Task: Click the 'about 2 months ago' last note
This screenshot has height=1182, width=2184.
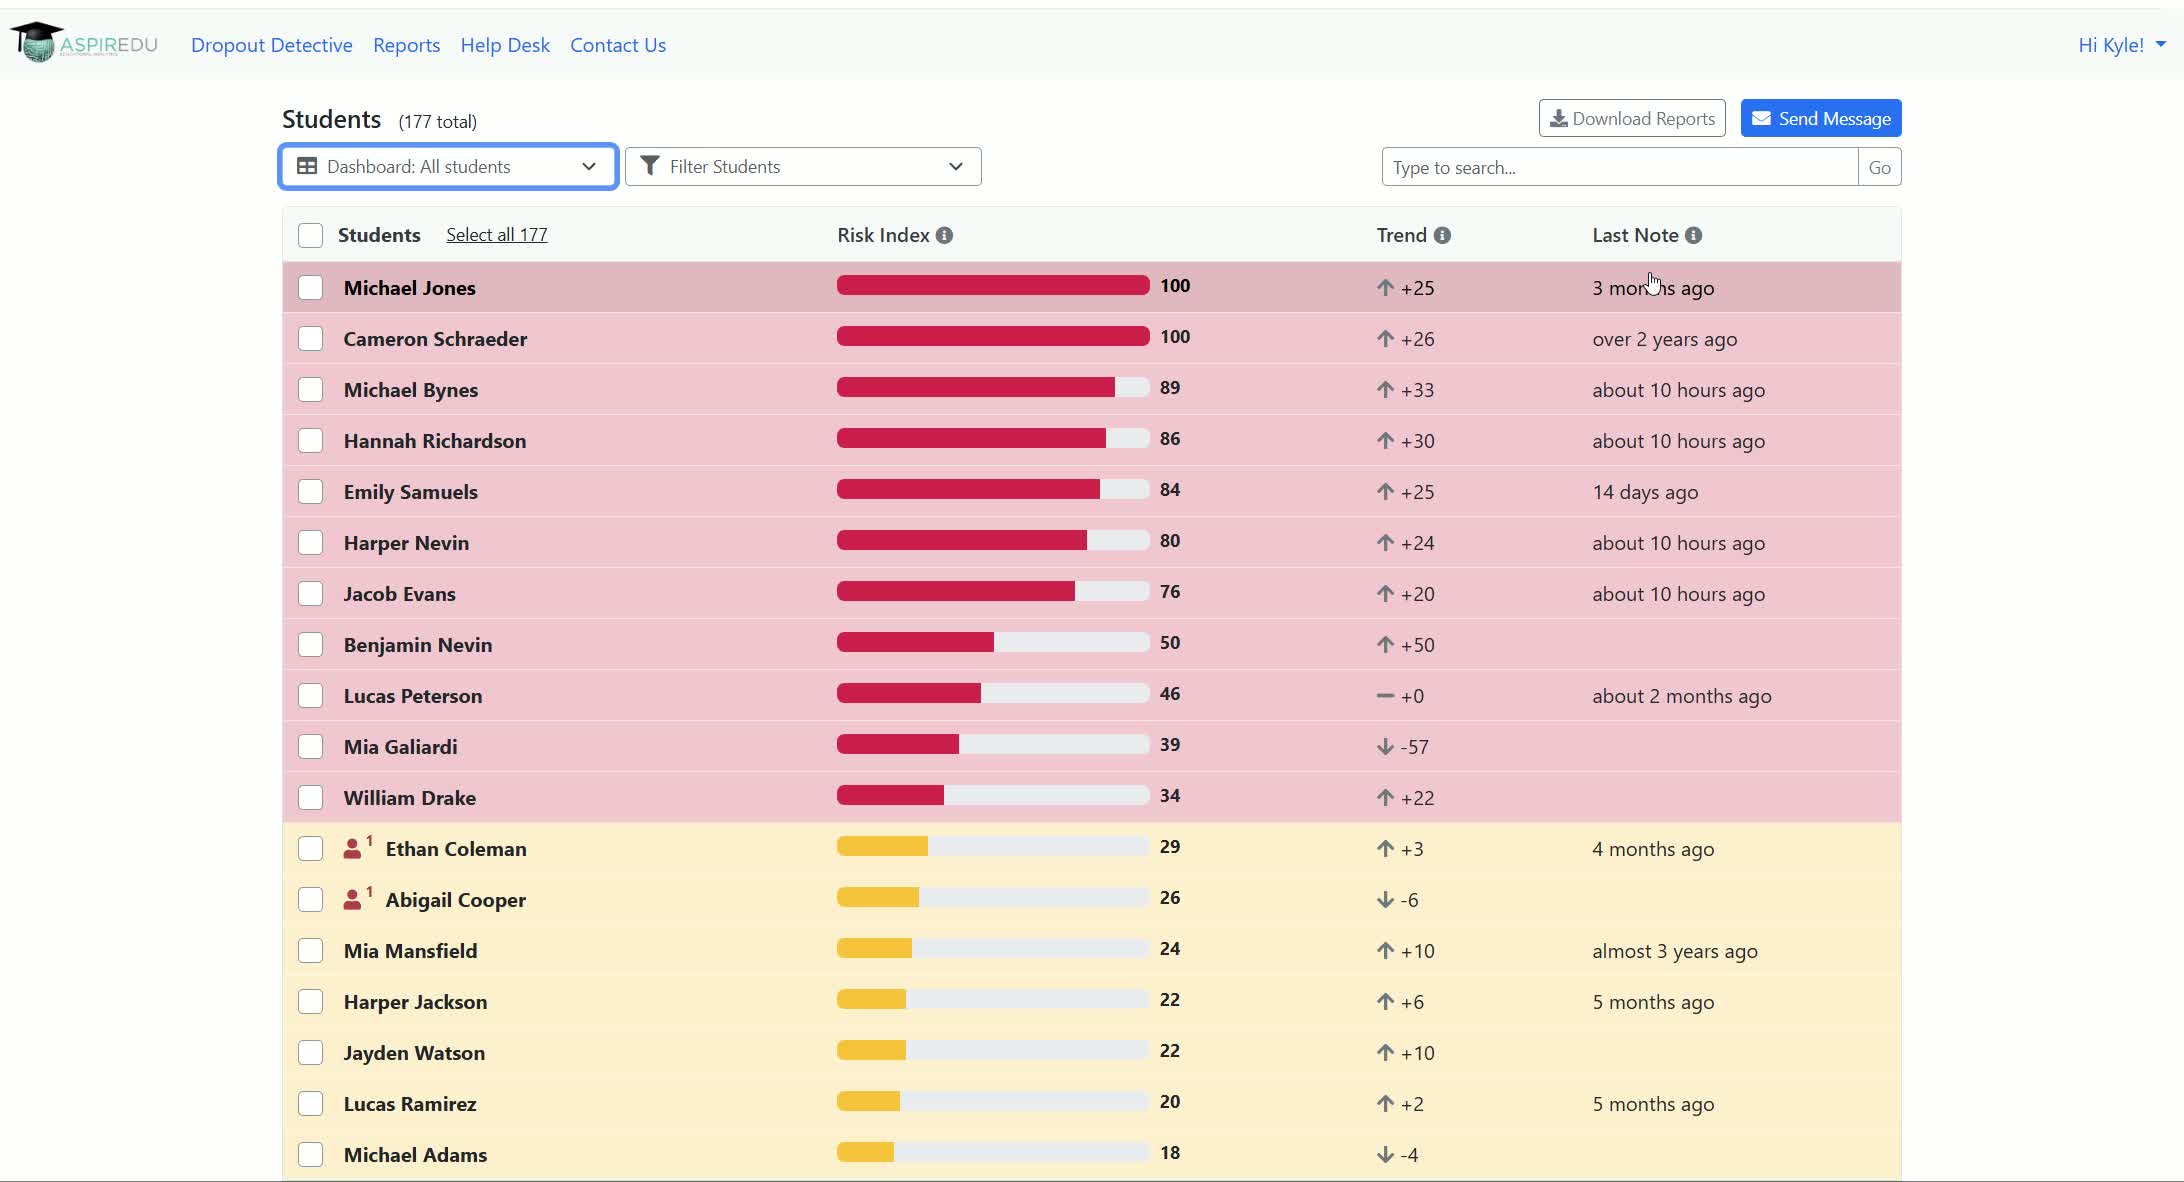Action: coord(1682,696)
